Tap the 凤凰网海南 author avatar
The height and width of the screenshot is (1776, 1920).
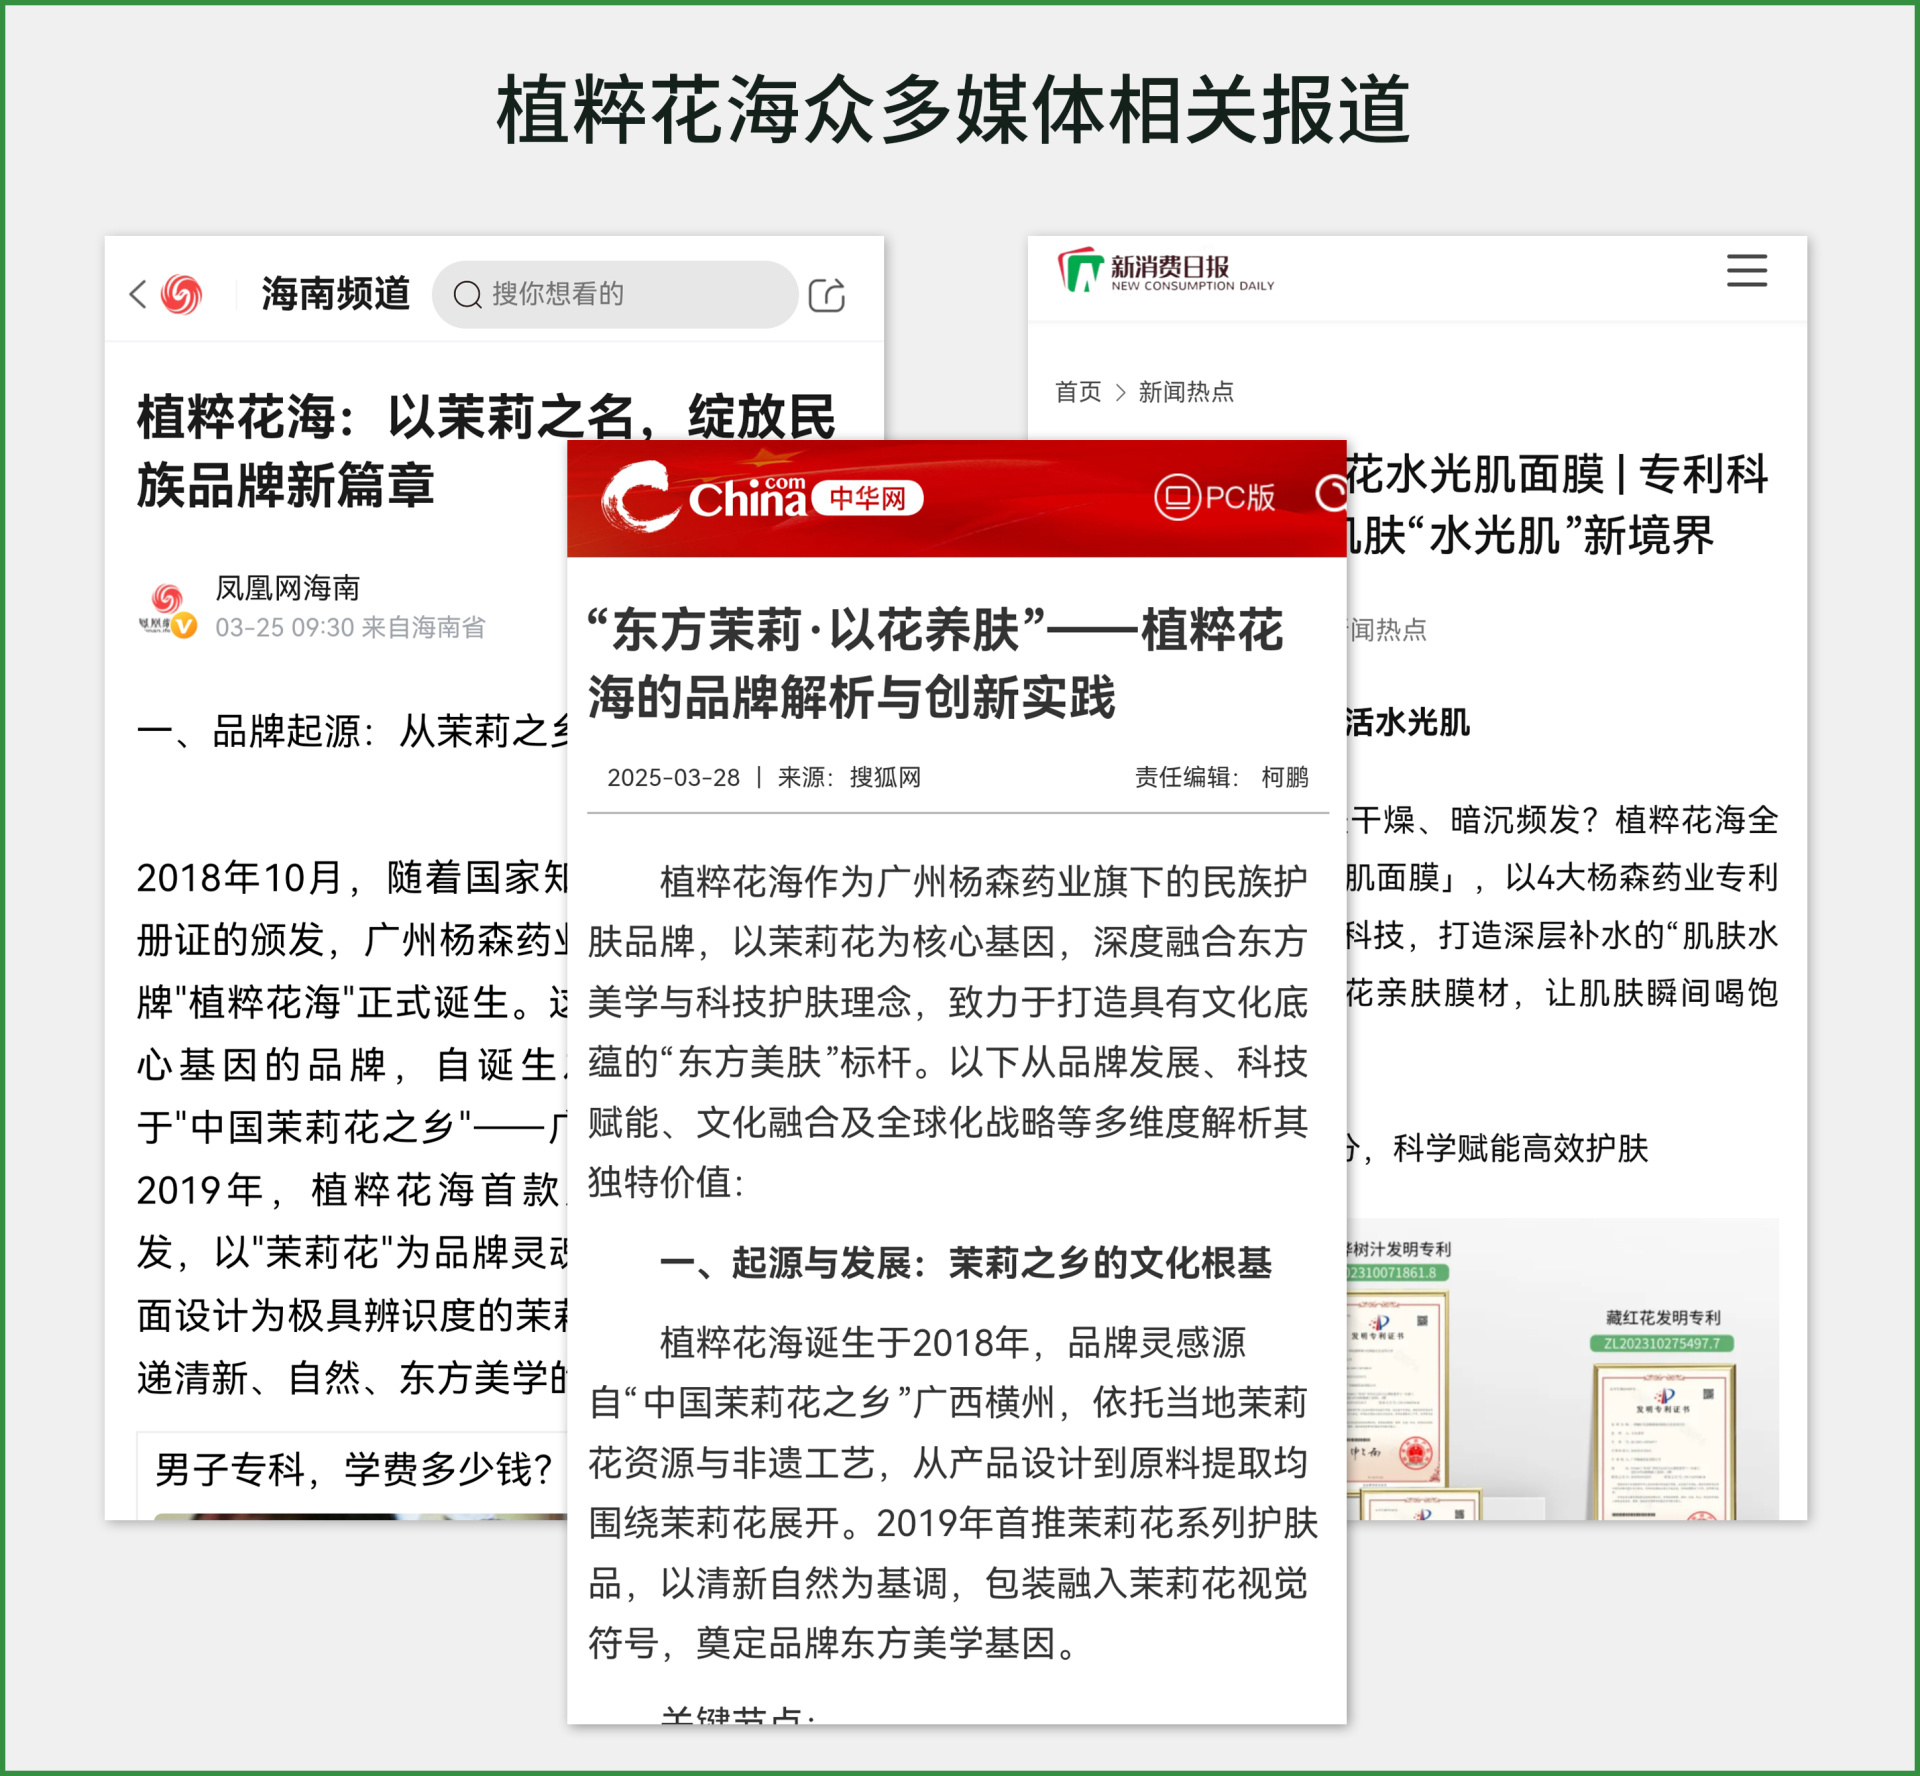coord(167,609)
